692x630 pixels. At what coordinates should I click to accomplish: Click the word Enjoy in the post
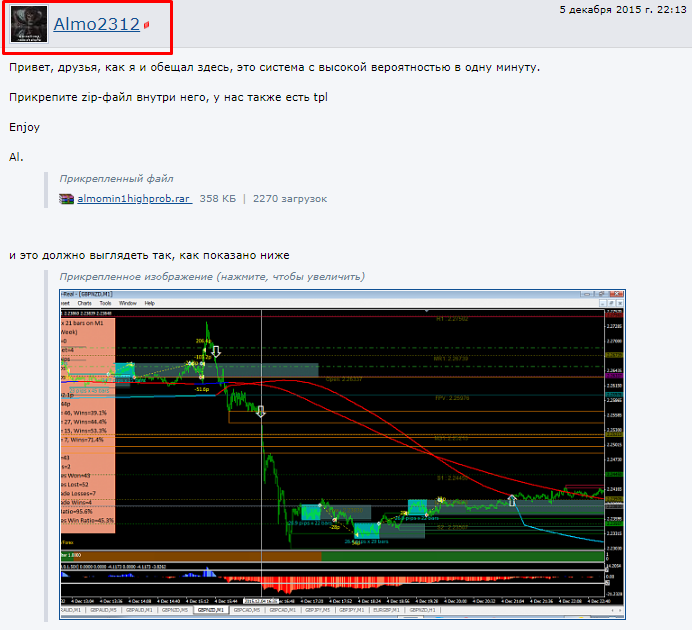pyautogui.click(x=24, y=128)
